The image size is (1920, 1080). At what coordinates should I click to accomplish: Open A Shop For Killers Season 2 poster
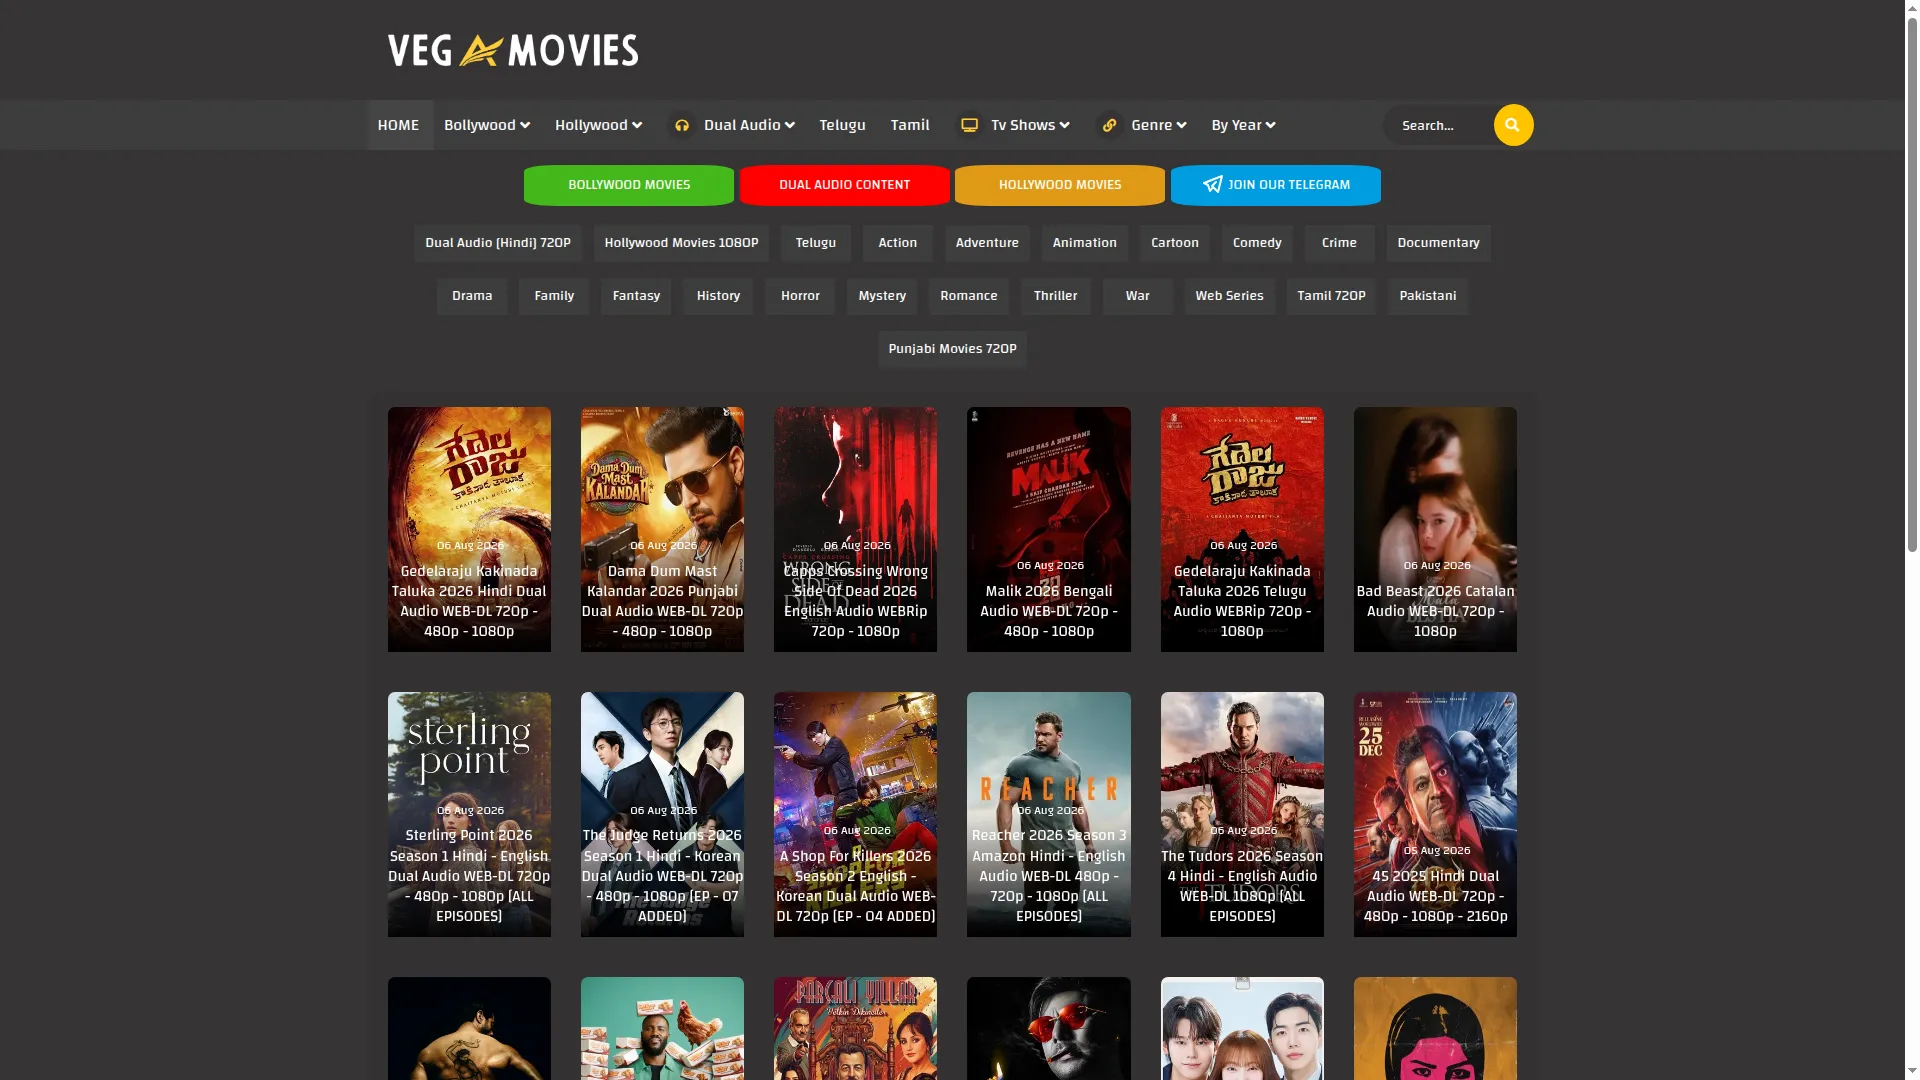click(855, 814)
